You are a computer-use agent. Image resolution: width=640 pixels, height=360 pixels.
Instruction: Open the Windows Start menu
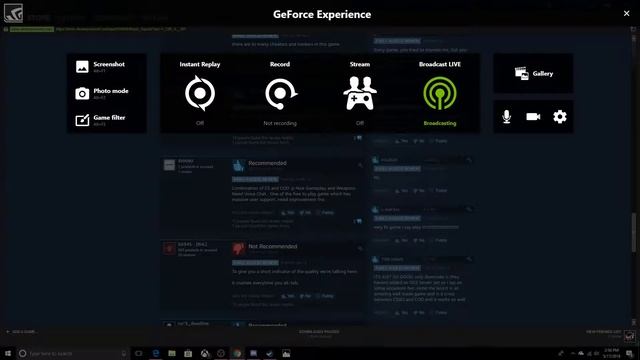coord(7,353)
